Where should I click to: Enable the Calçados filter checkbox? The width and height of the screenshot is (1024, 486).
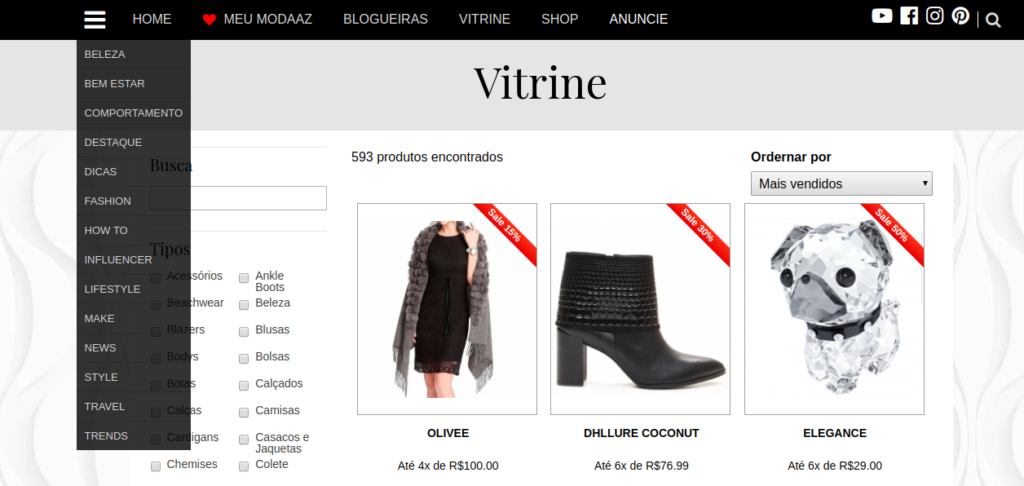tap(244, 385)
